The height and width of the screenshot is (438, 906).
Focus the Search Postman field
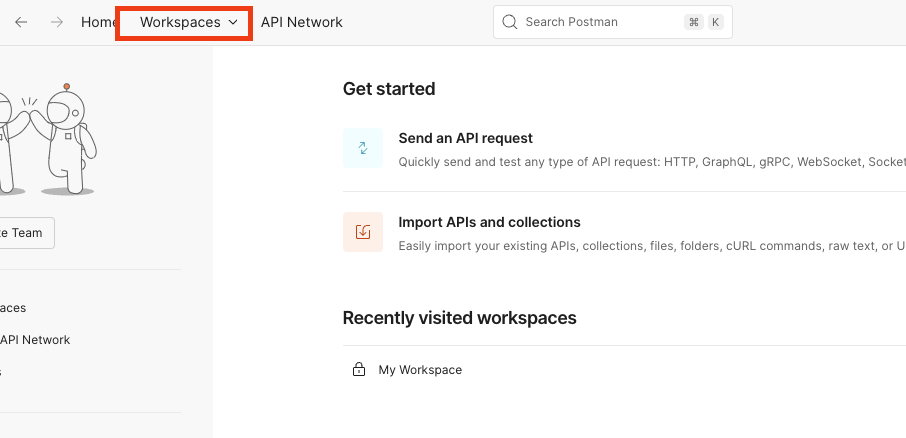point(600,22)
